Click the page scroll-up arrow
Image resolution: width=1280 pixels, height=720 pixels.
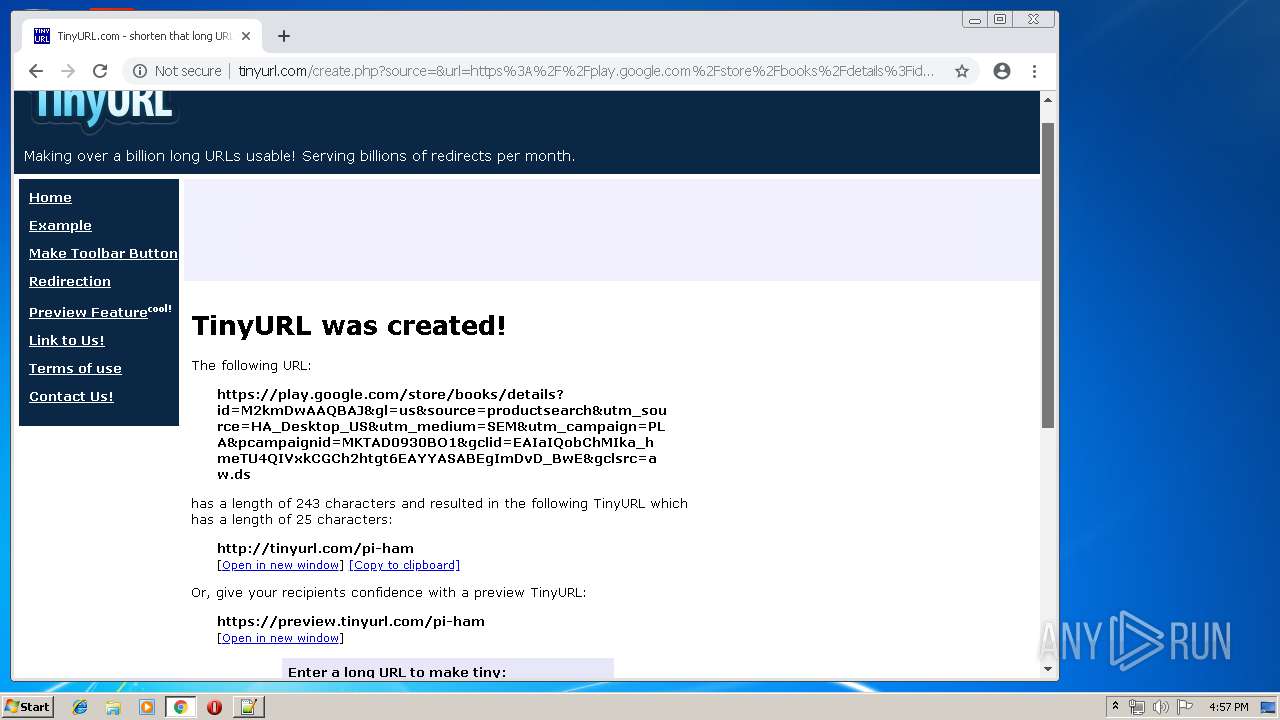point(1048,100)
